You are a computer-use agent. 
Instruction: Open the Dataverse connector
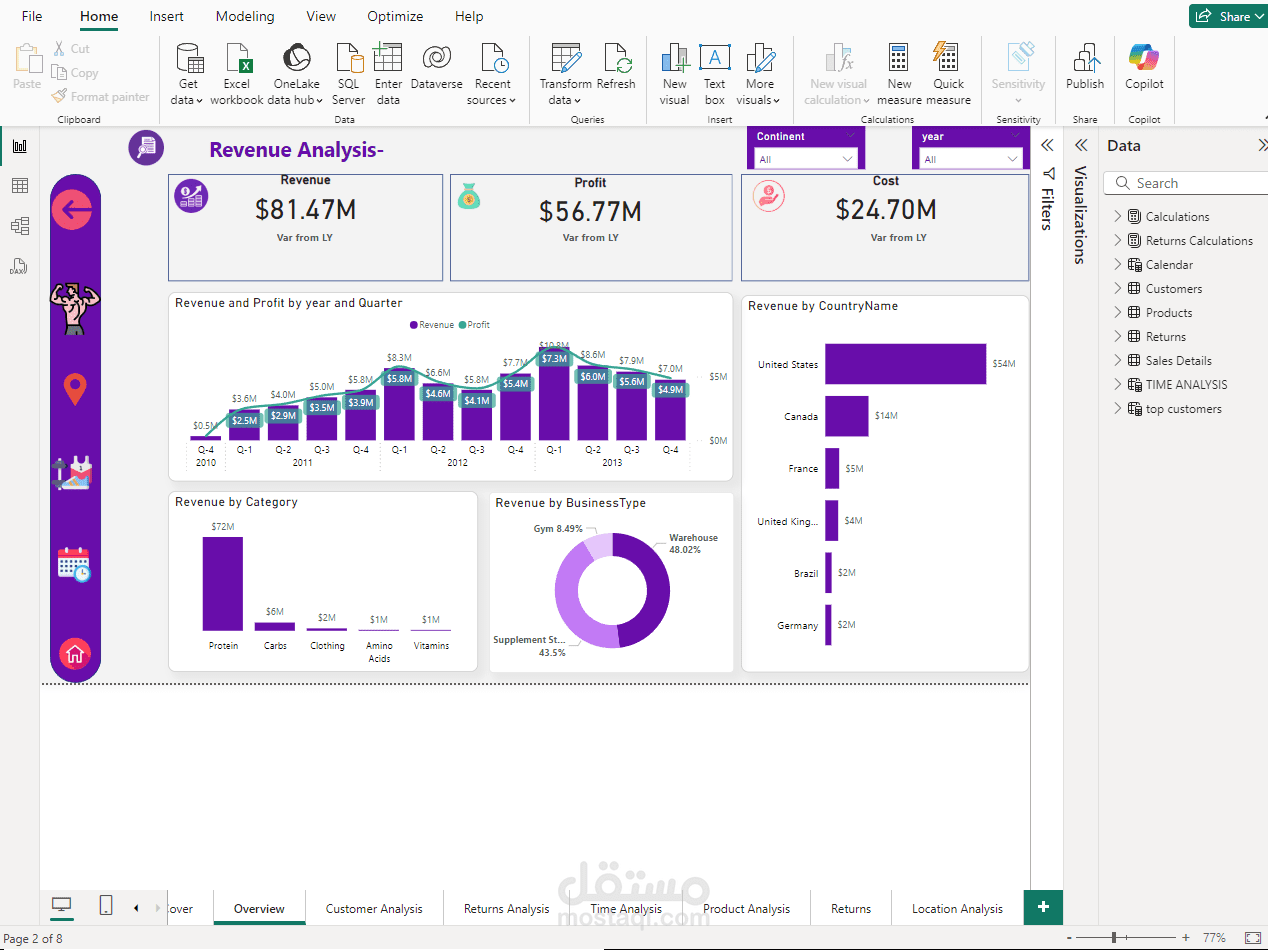pos(437,68)
